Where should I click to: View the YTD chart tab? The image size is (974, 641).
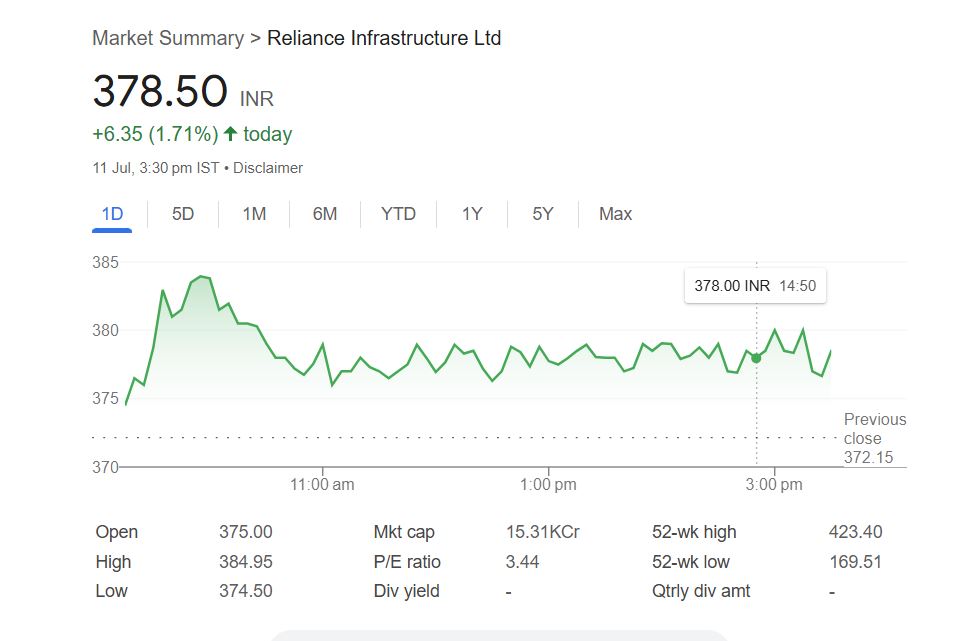[398, 214]
